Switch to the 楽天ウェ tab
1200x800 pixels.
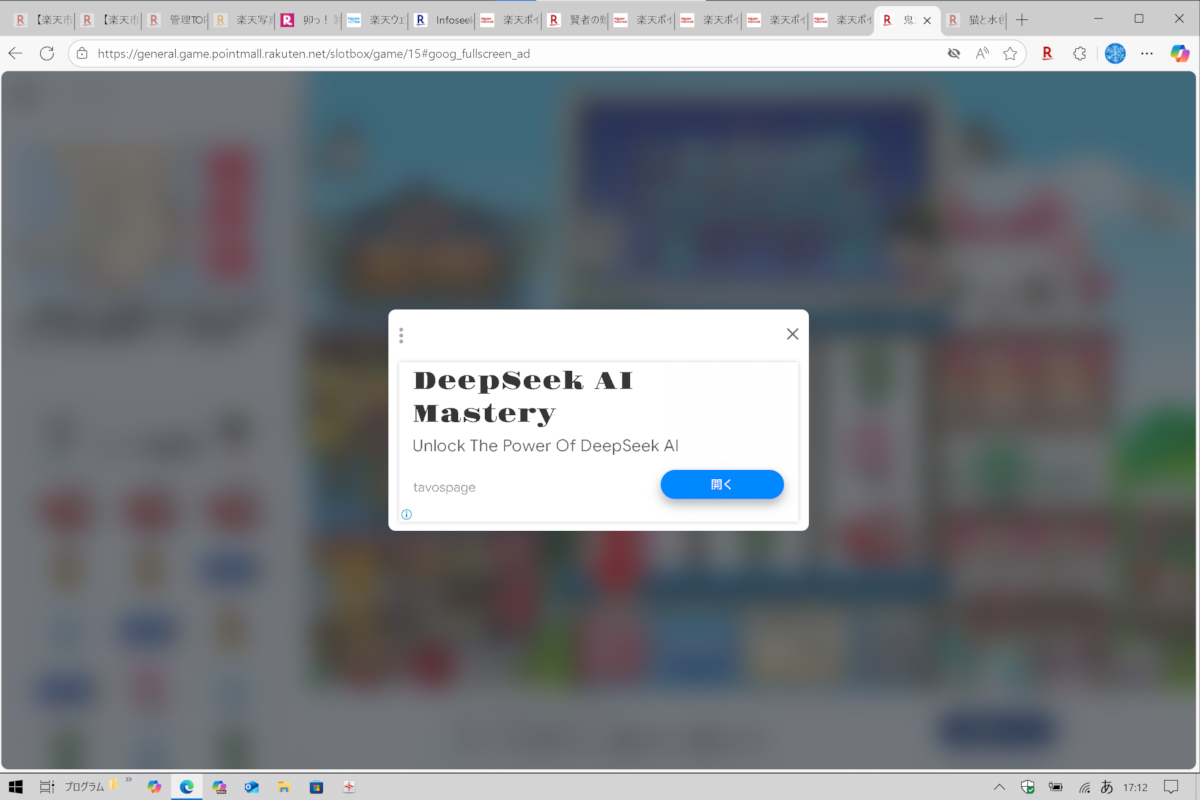click(376, 20)
